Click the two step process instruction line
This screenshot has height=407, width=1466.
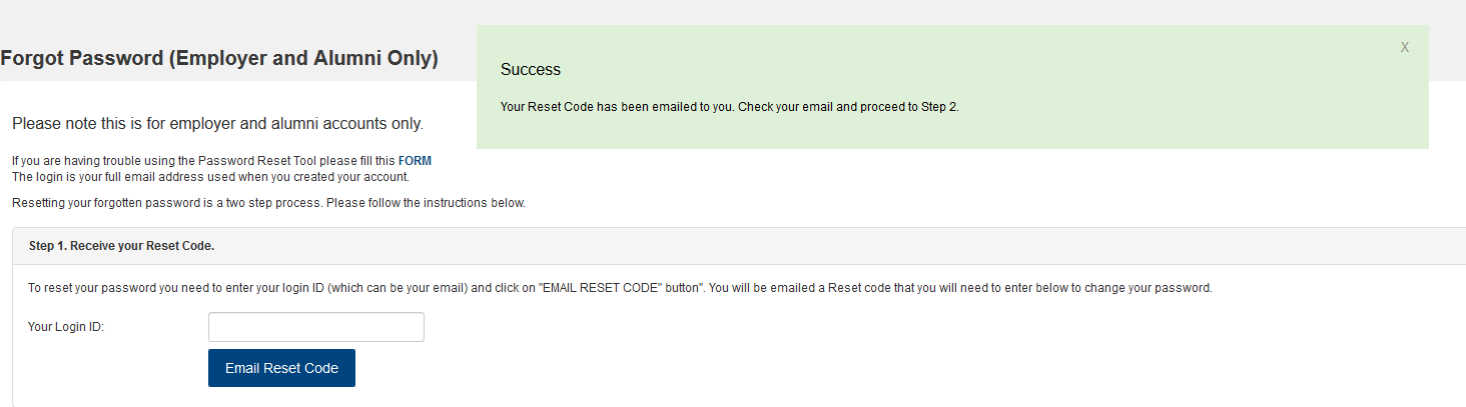pos(268,204)
